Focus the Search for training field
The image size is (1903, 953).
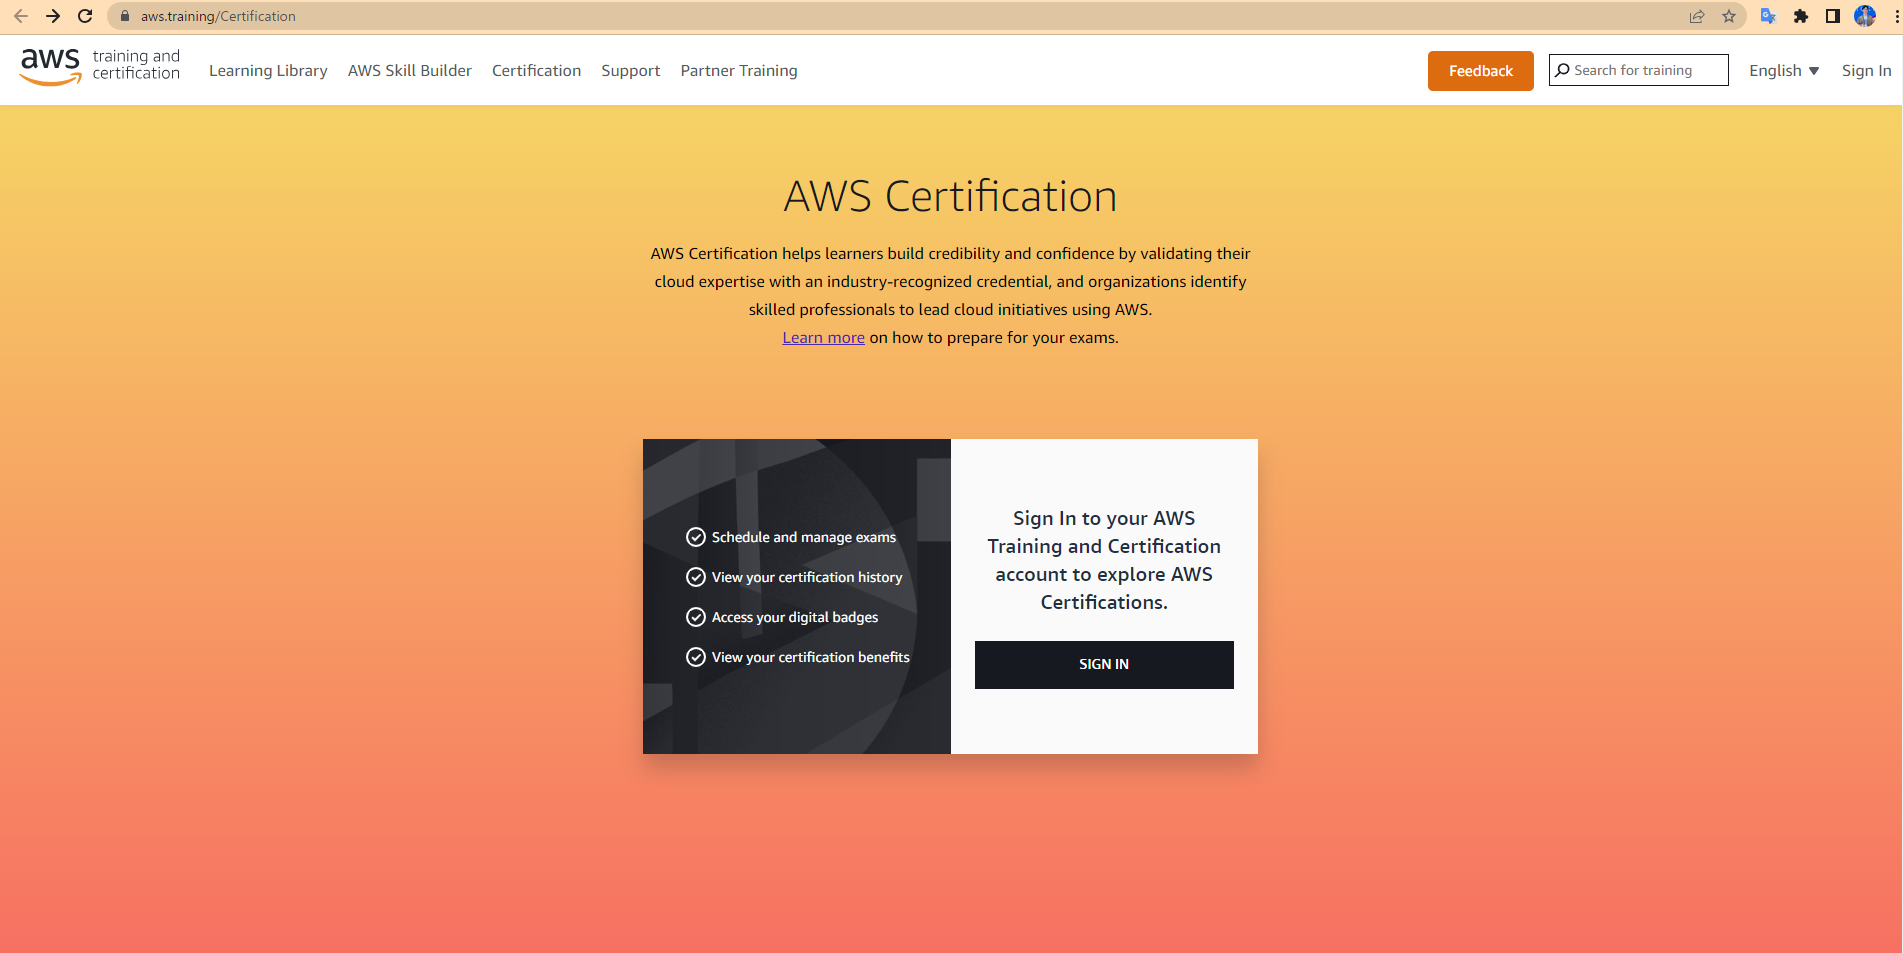click(1647, 70)
